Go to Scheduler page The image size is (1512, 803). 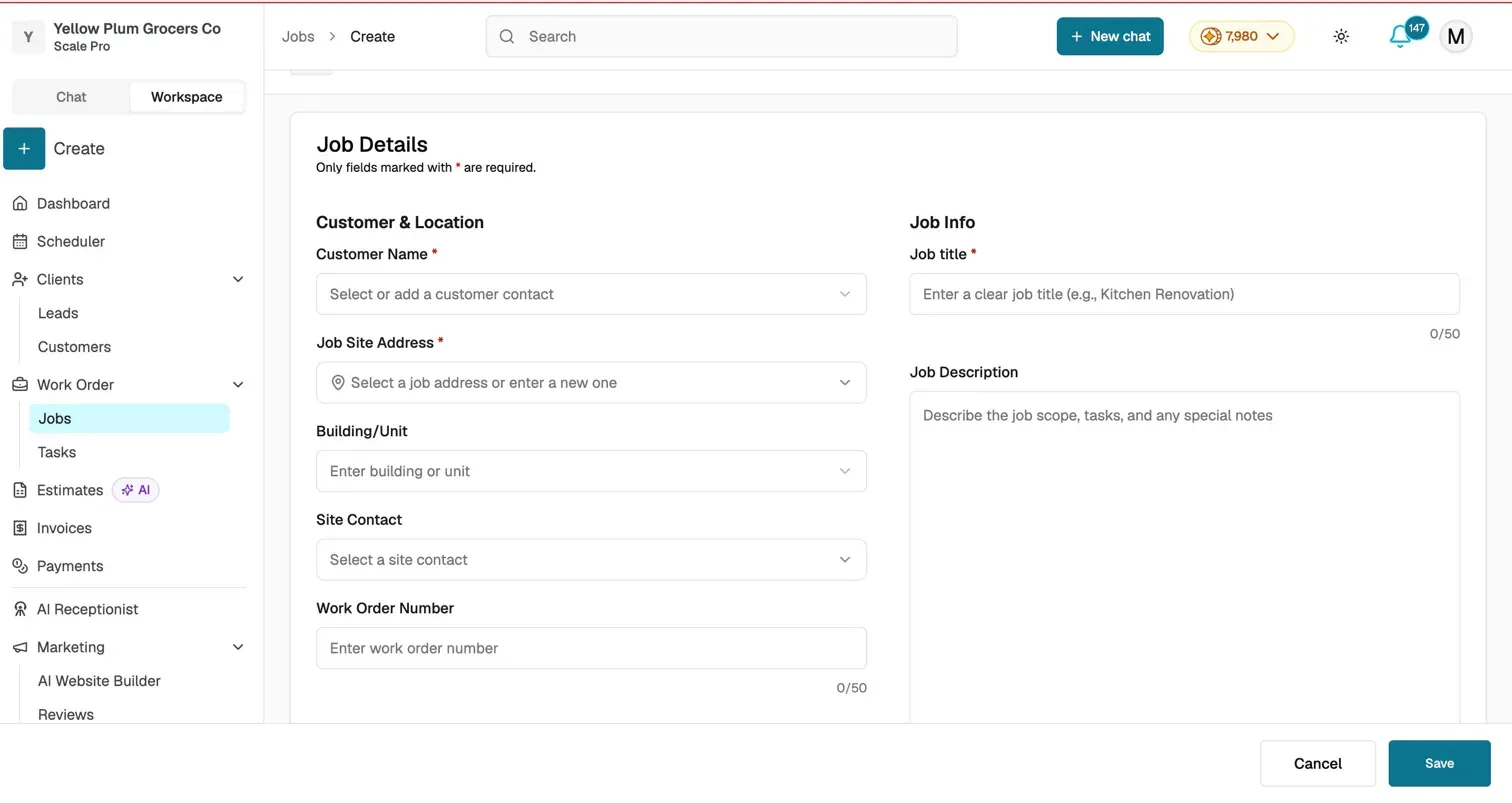pyautogui.click(x=70, y=242)
